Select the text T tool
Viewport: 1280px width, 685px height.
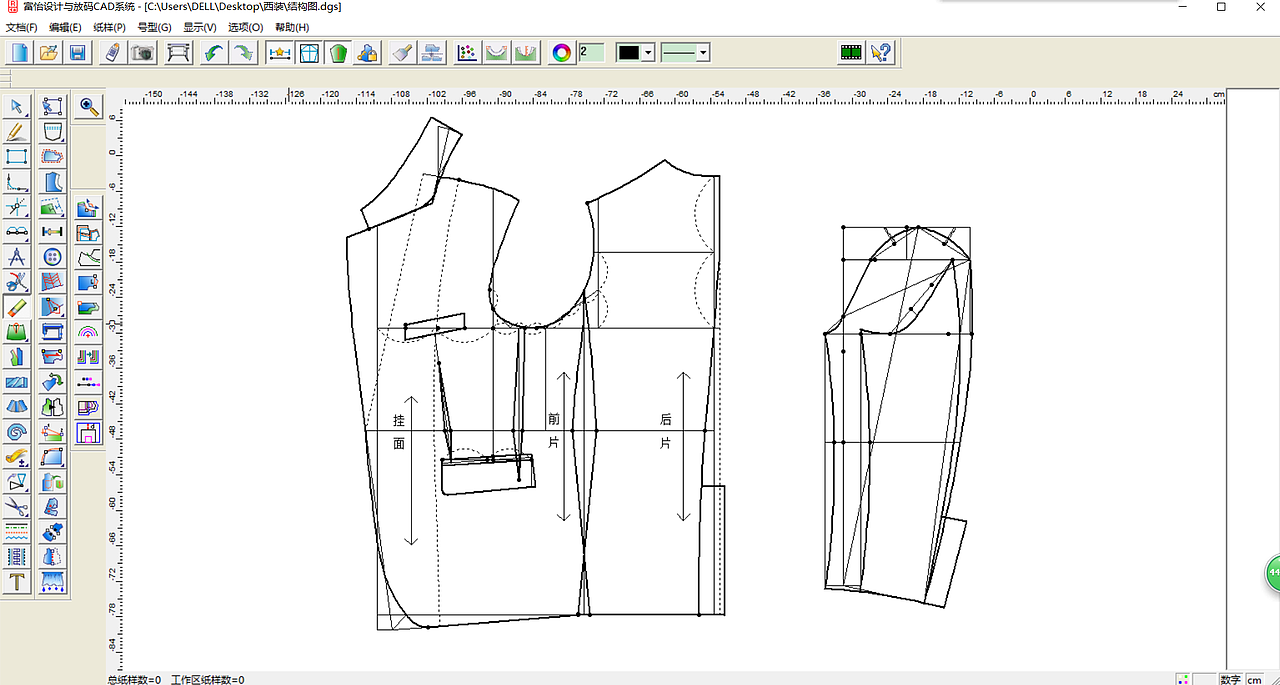(x=16, y=582)
